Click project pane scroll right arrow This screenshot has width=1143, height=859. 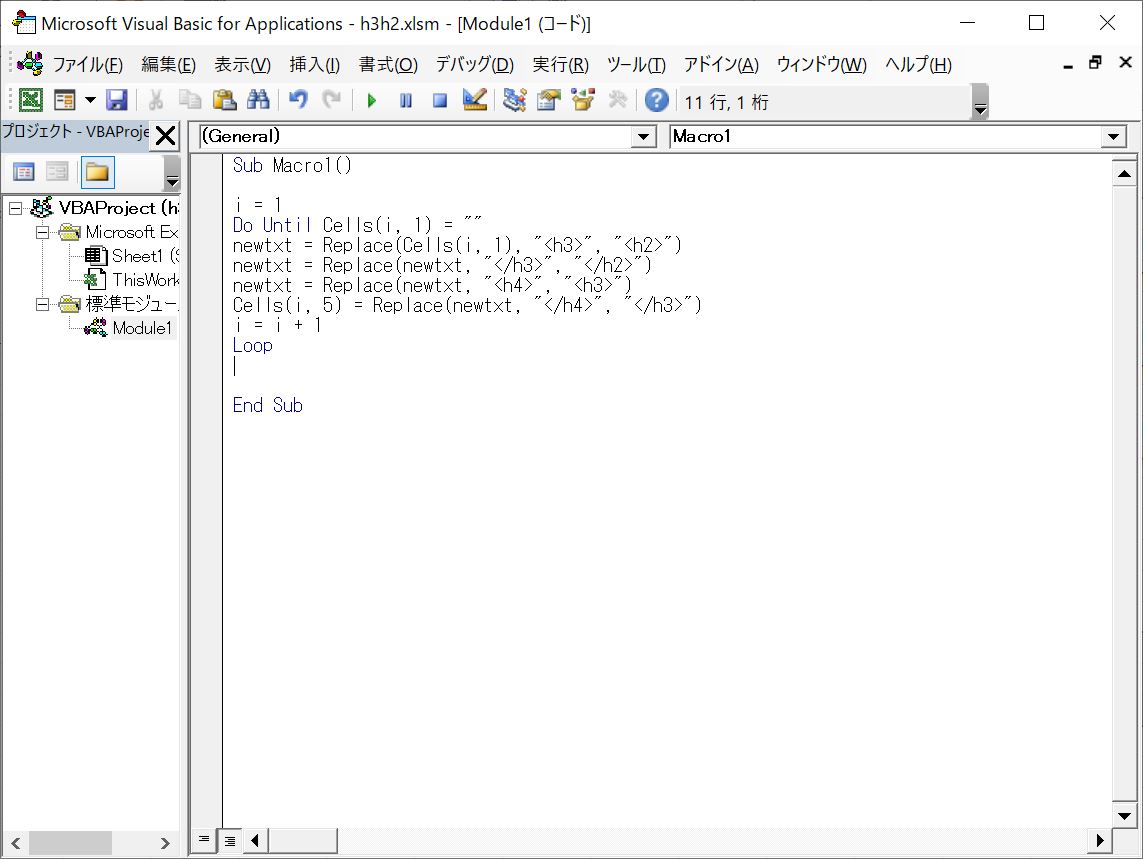(165, 844)
